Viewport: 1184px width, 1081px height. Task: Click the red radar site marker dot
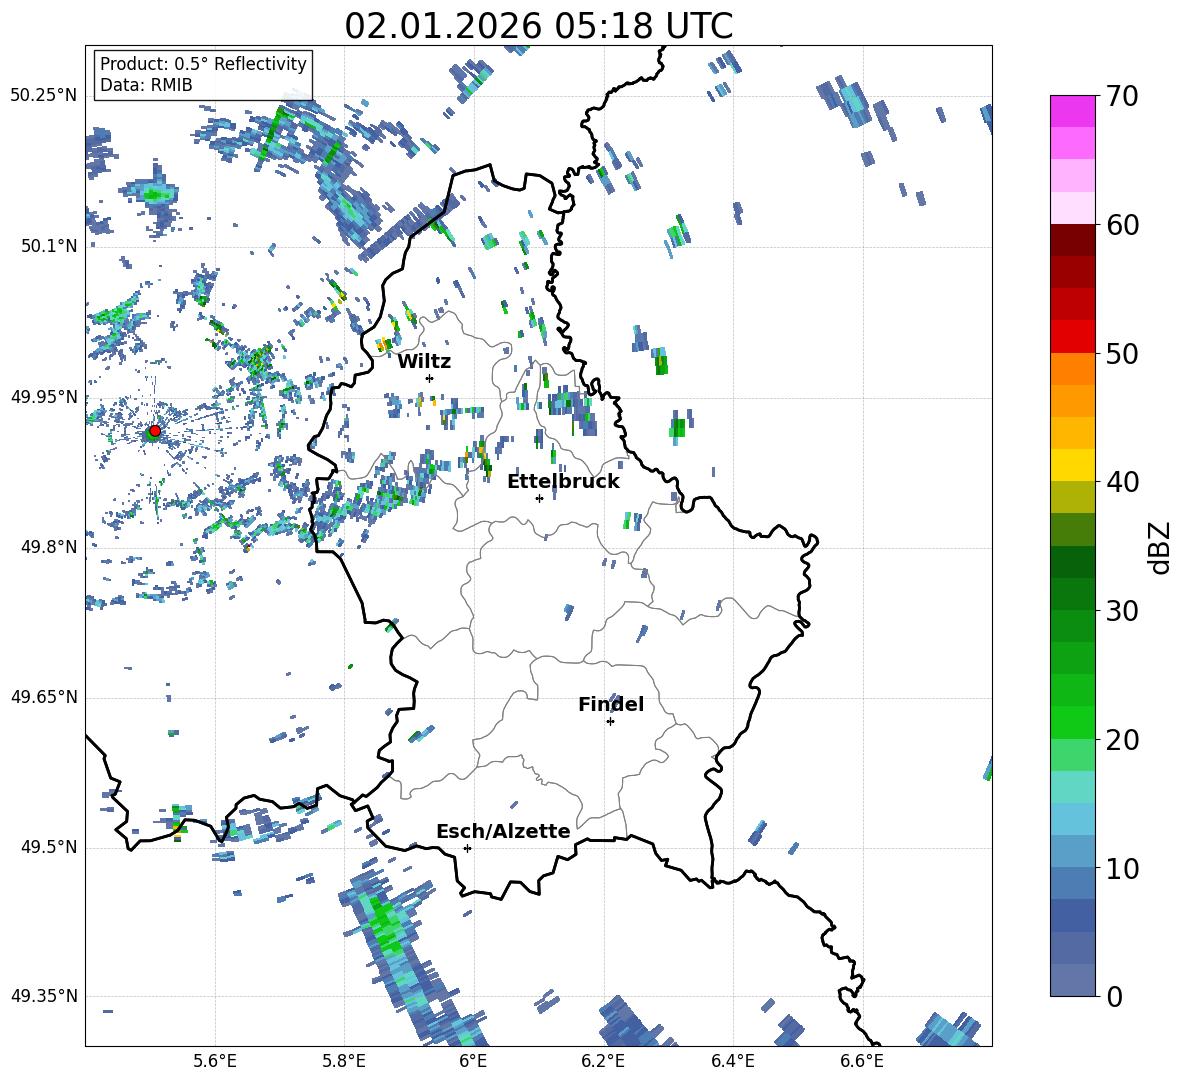[155, 431]
